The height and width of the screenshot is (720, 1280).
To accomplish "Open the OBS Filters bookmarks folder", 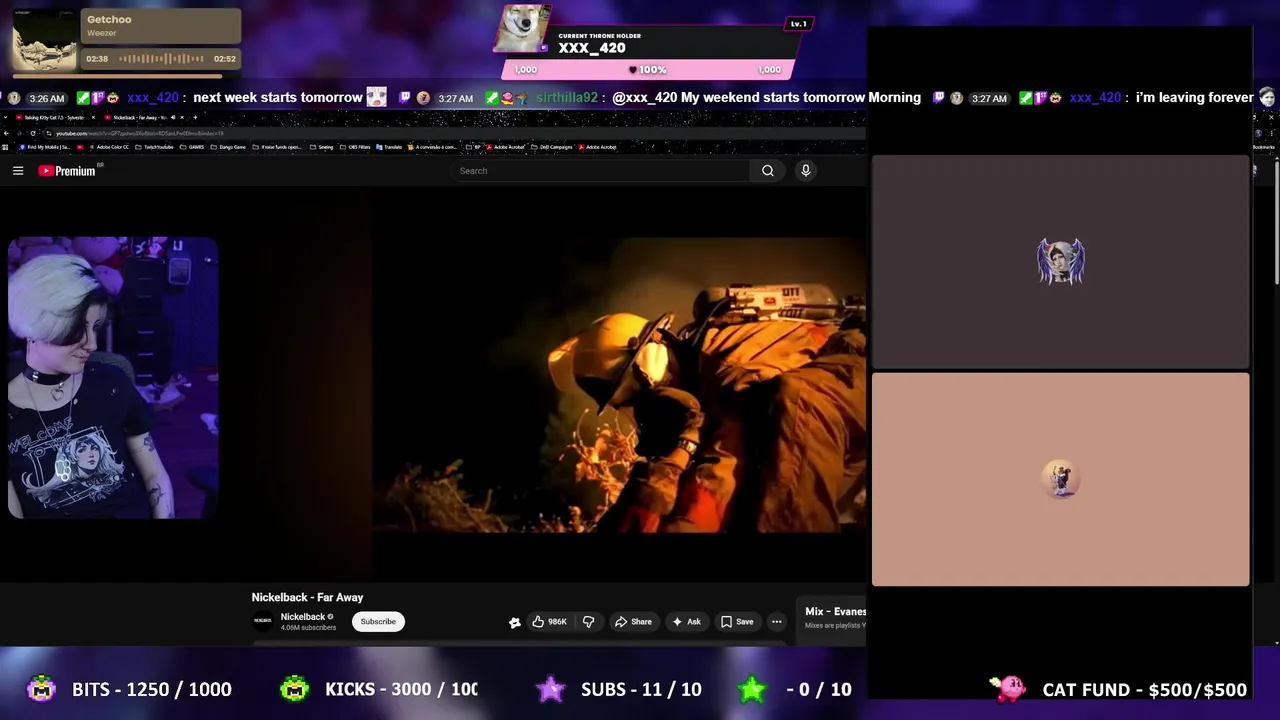I will [355, 147].
